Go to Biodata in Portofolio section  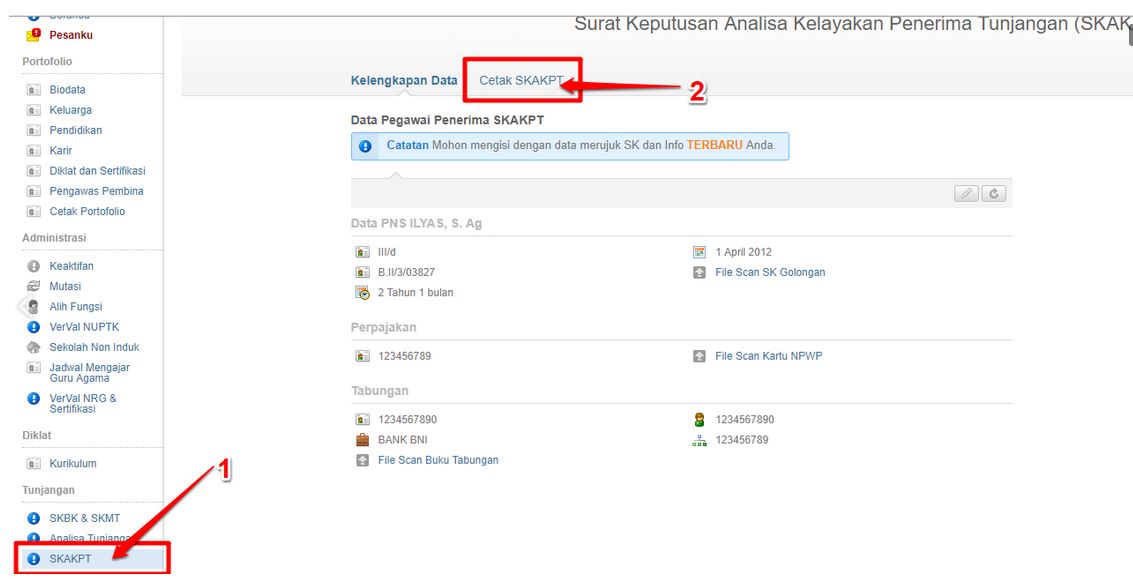pos(67,90)
